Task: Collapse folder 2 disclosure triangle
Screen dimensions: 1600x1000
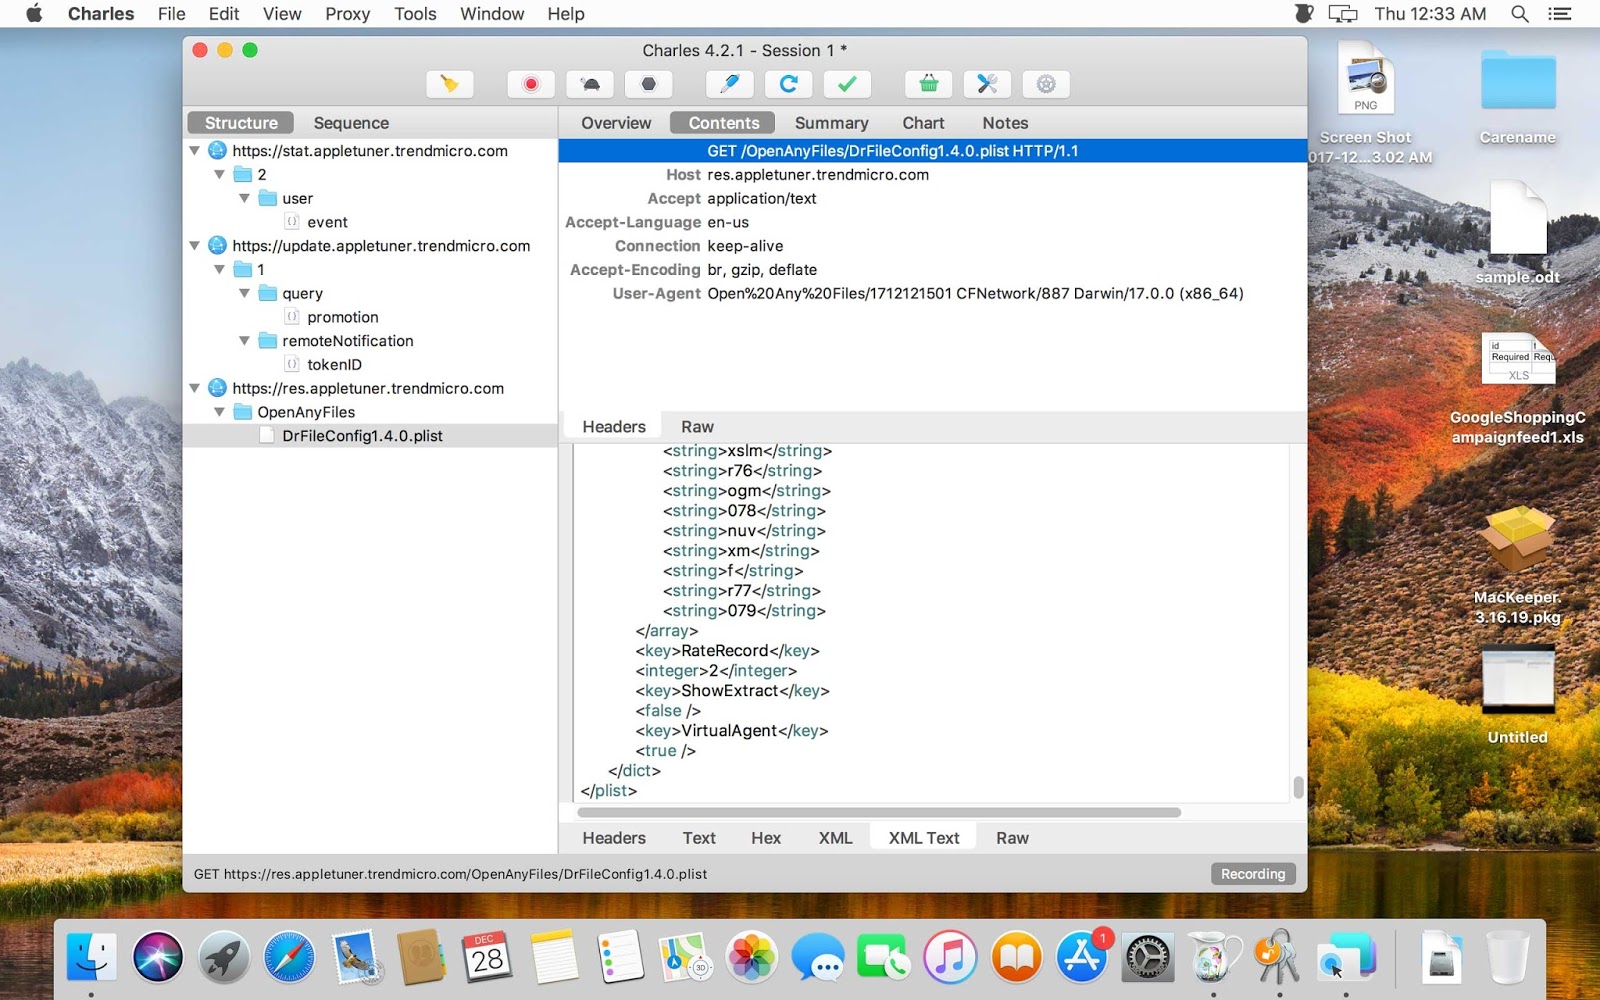Action: coord(219,175)
